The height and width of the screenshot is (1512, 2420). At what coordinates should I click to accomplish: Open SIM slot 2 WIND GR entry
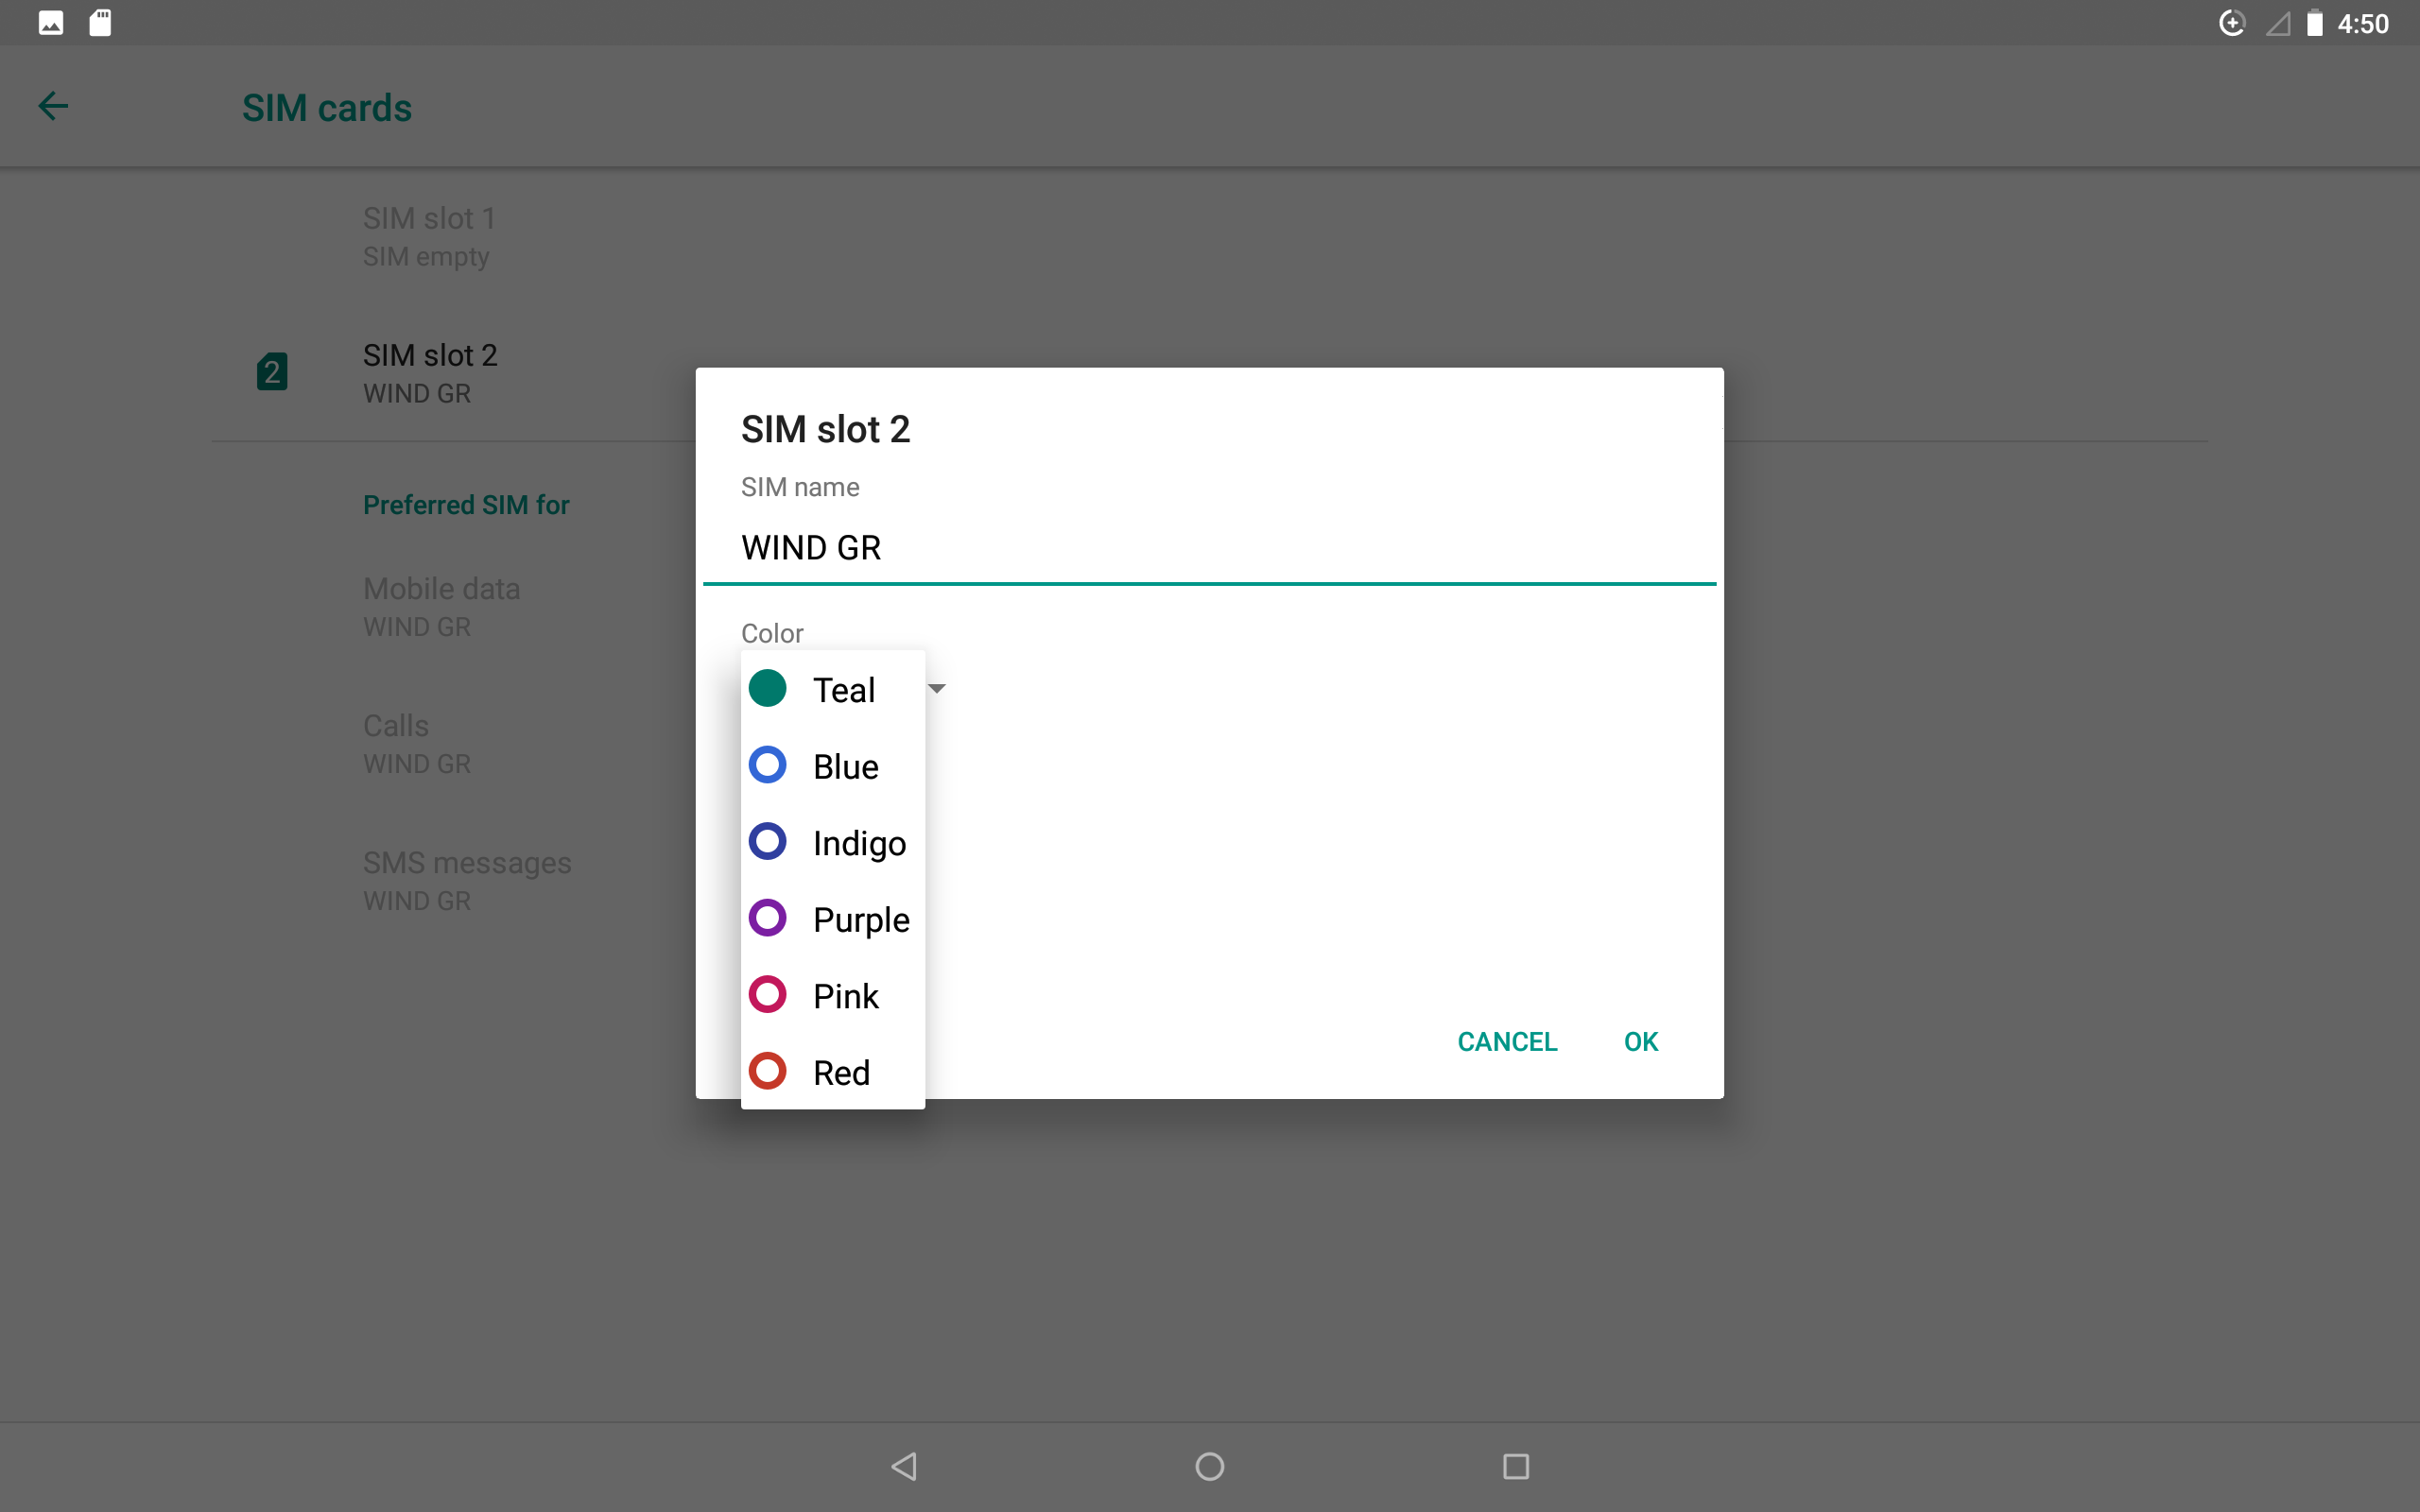point(430,373)
